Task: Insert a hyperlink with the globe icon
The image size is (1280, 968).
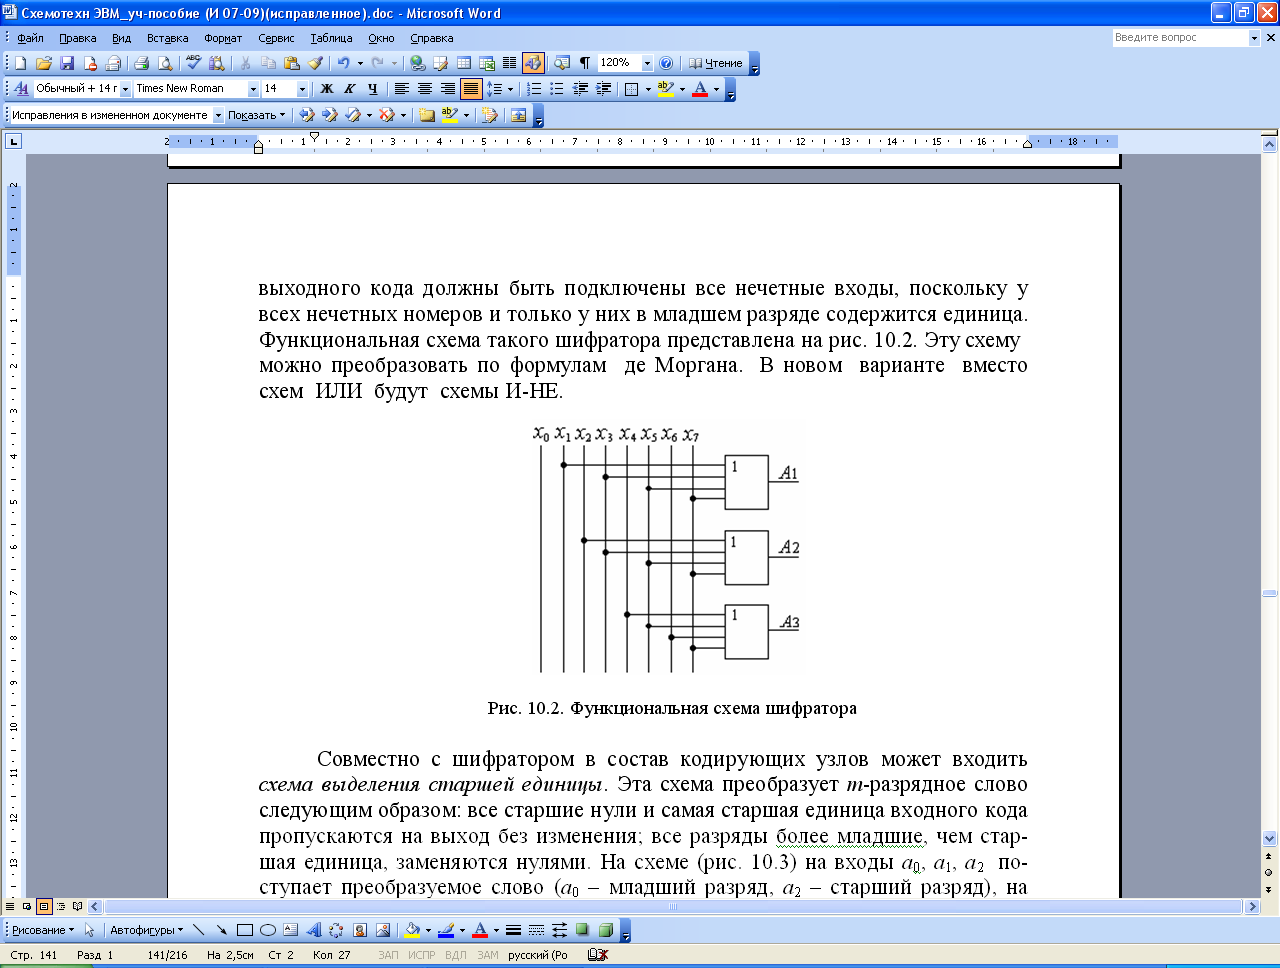Action: [417, 63]
